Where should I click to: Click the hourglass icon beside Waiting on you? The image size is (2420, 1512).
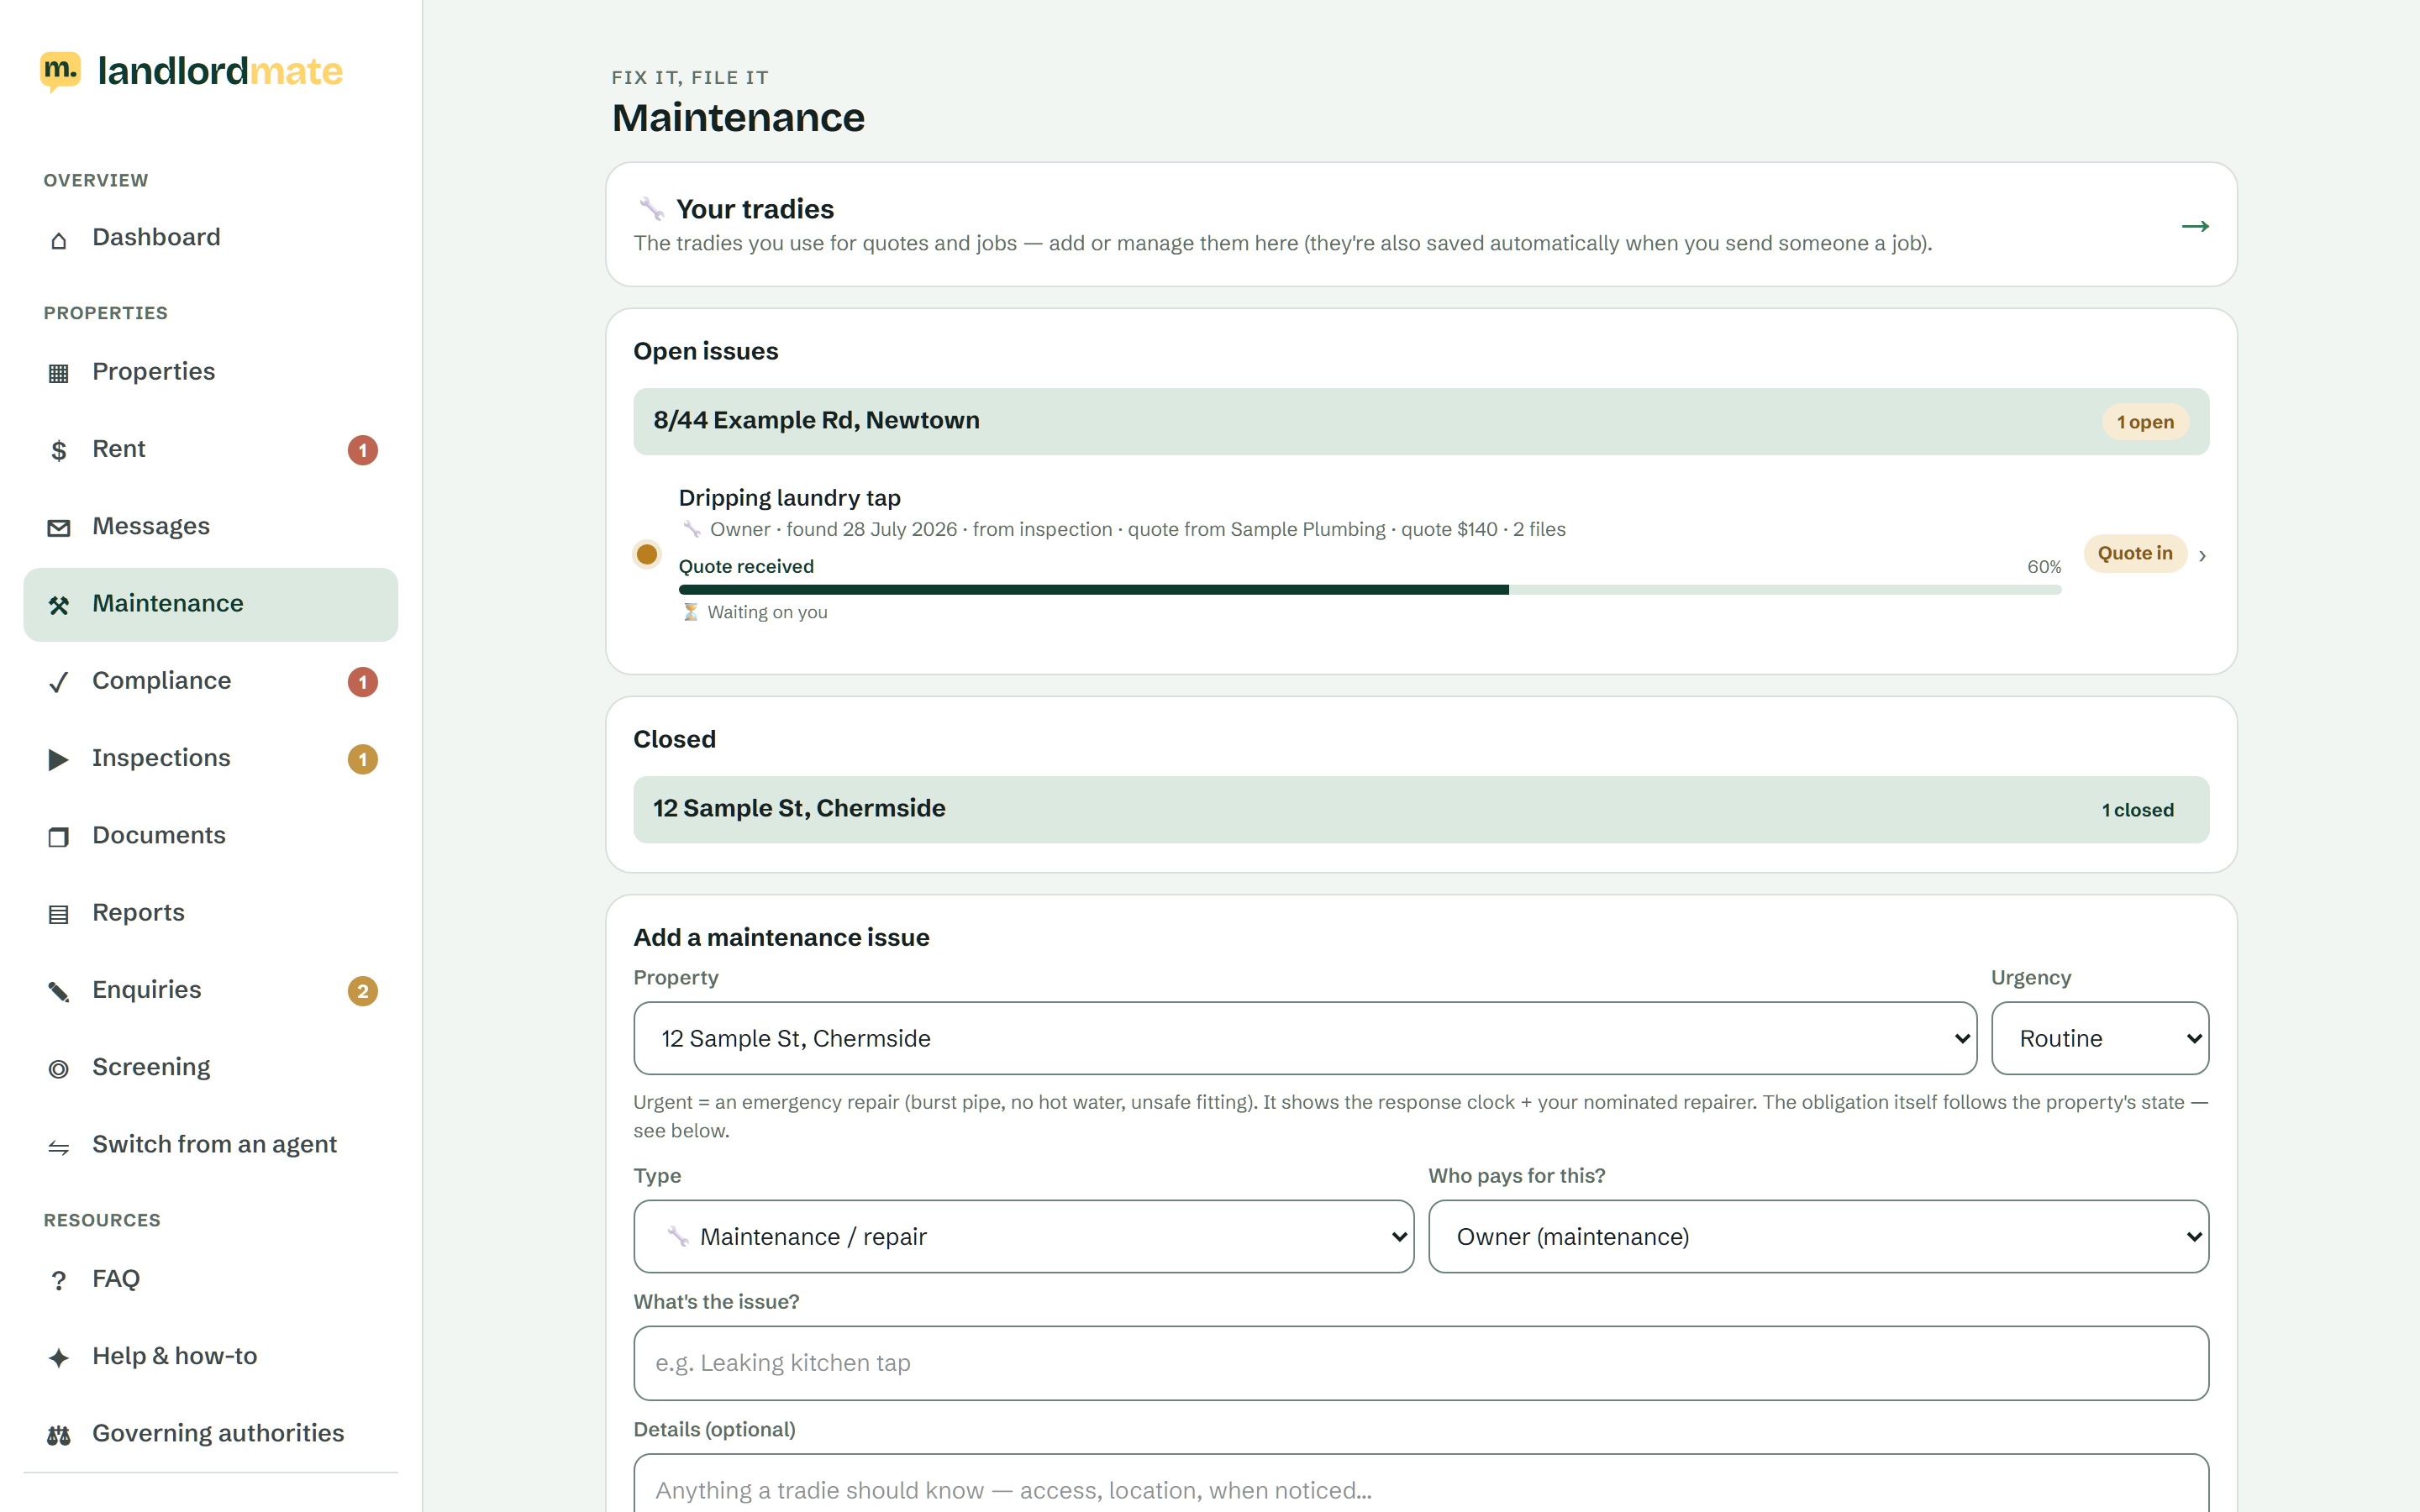[x=690, y=612]
